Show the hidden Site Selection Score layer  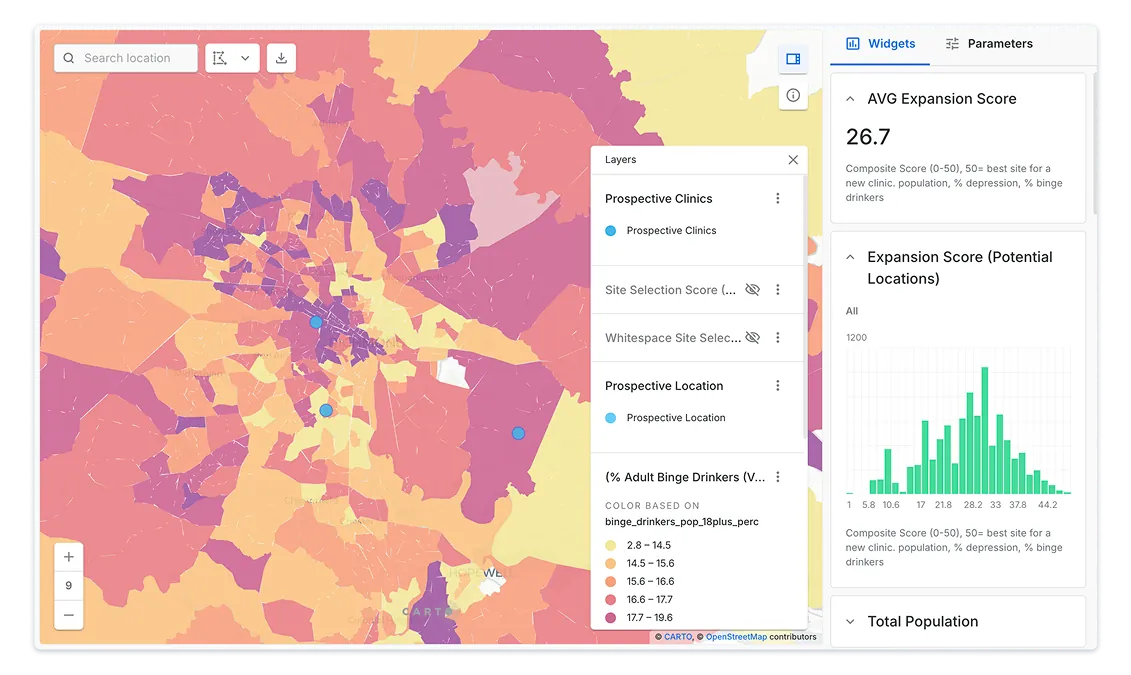click(x=752, y=290)
